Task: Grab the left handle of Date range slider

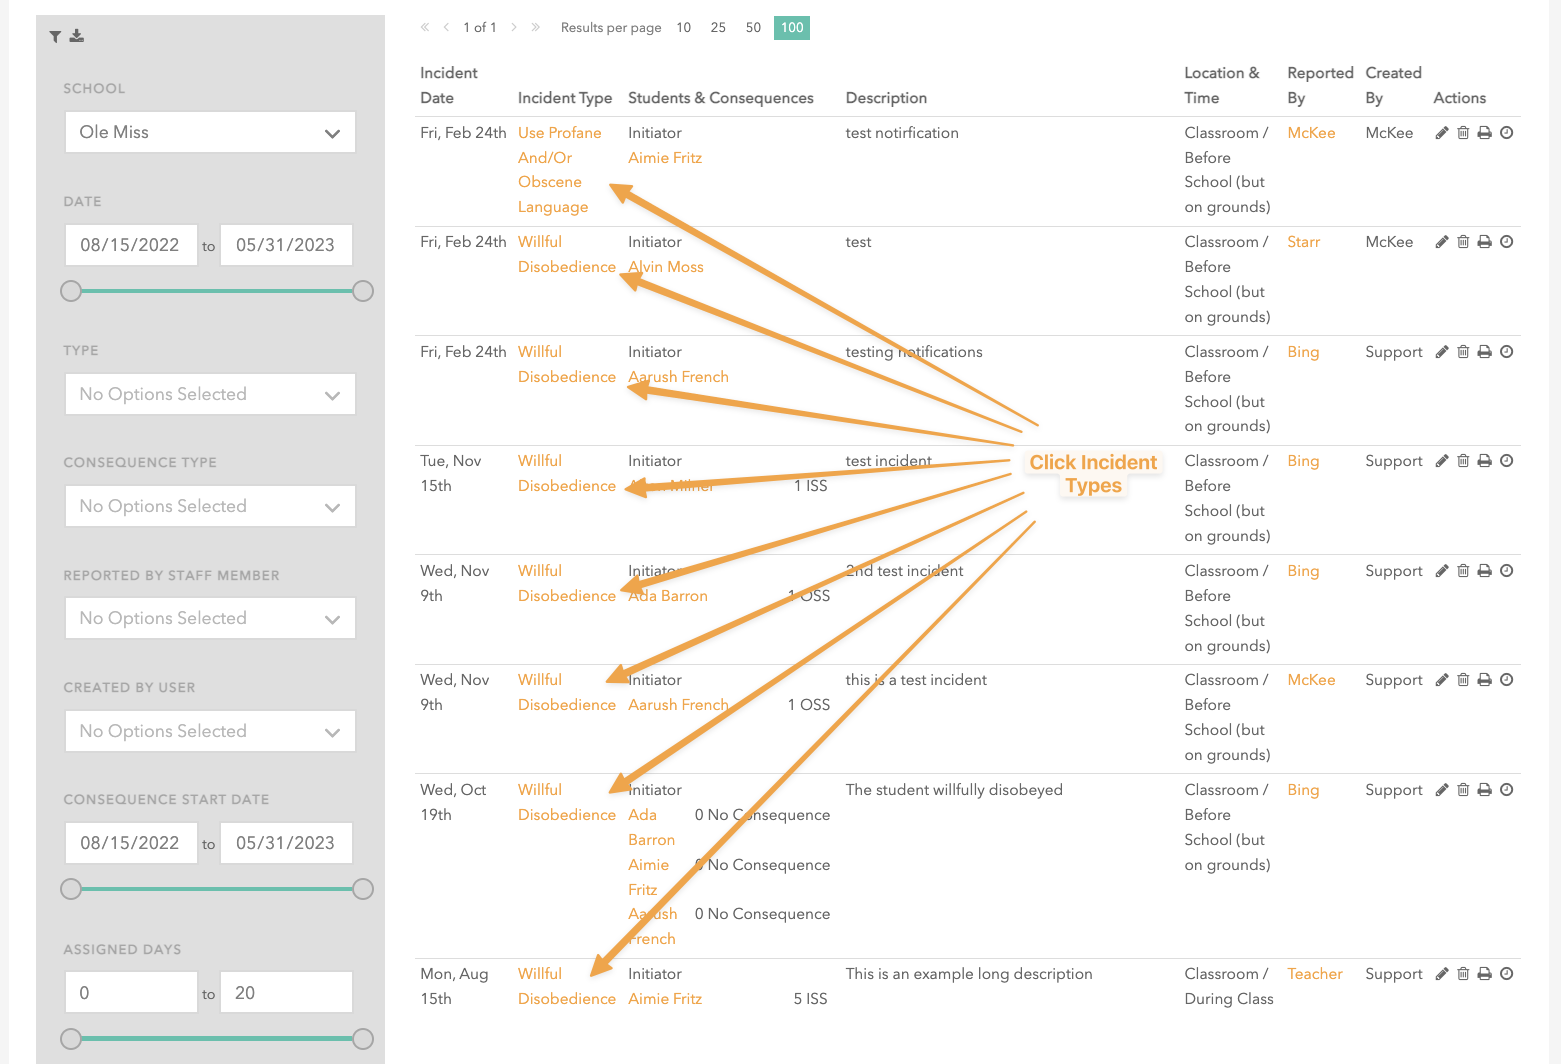Action: pos(71,291)
